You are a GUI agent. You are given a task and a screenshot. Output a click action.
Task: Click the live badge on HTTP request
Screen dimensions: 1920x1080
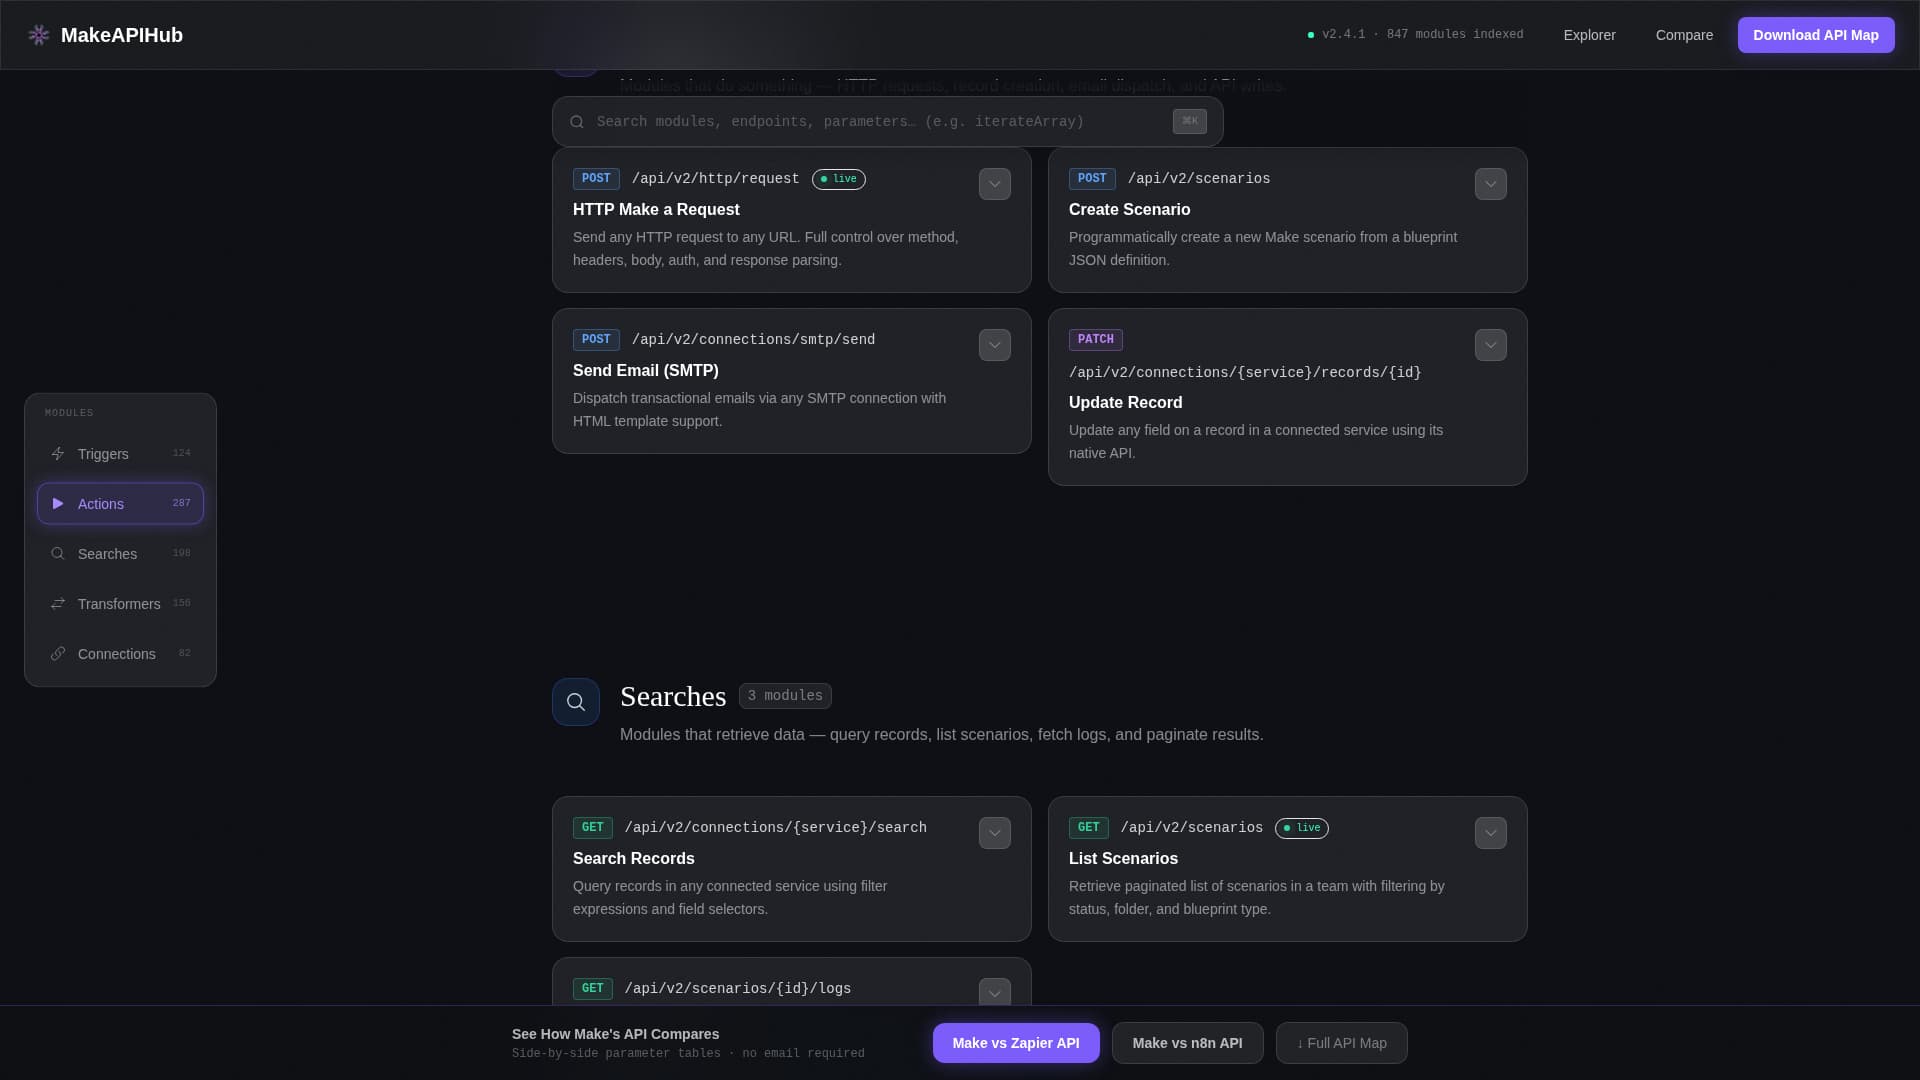tap(838, 179)
